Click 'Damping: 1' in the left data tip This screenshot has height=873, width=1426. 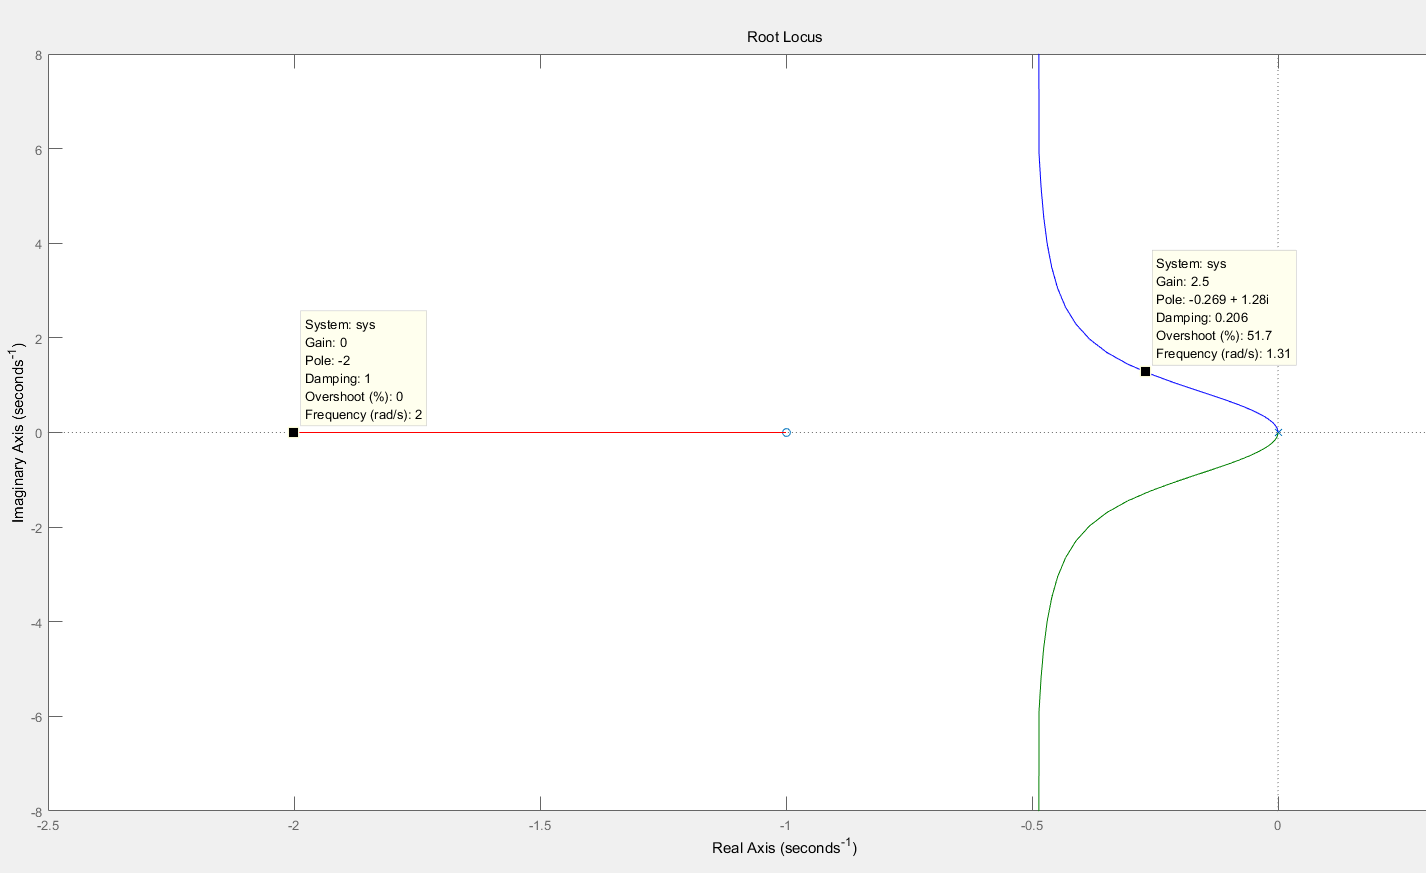pyautogui.click(x=338, y=379)
